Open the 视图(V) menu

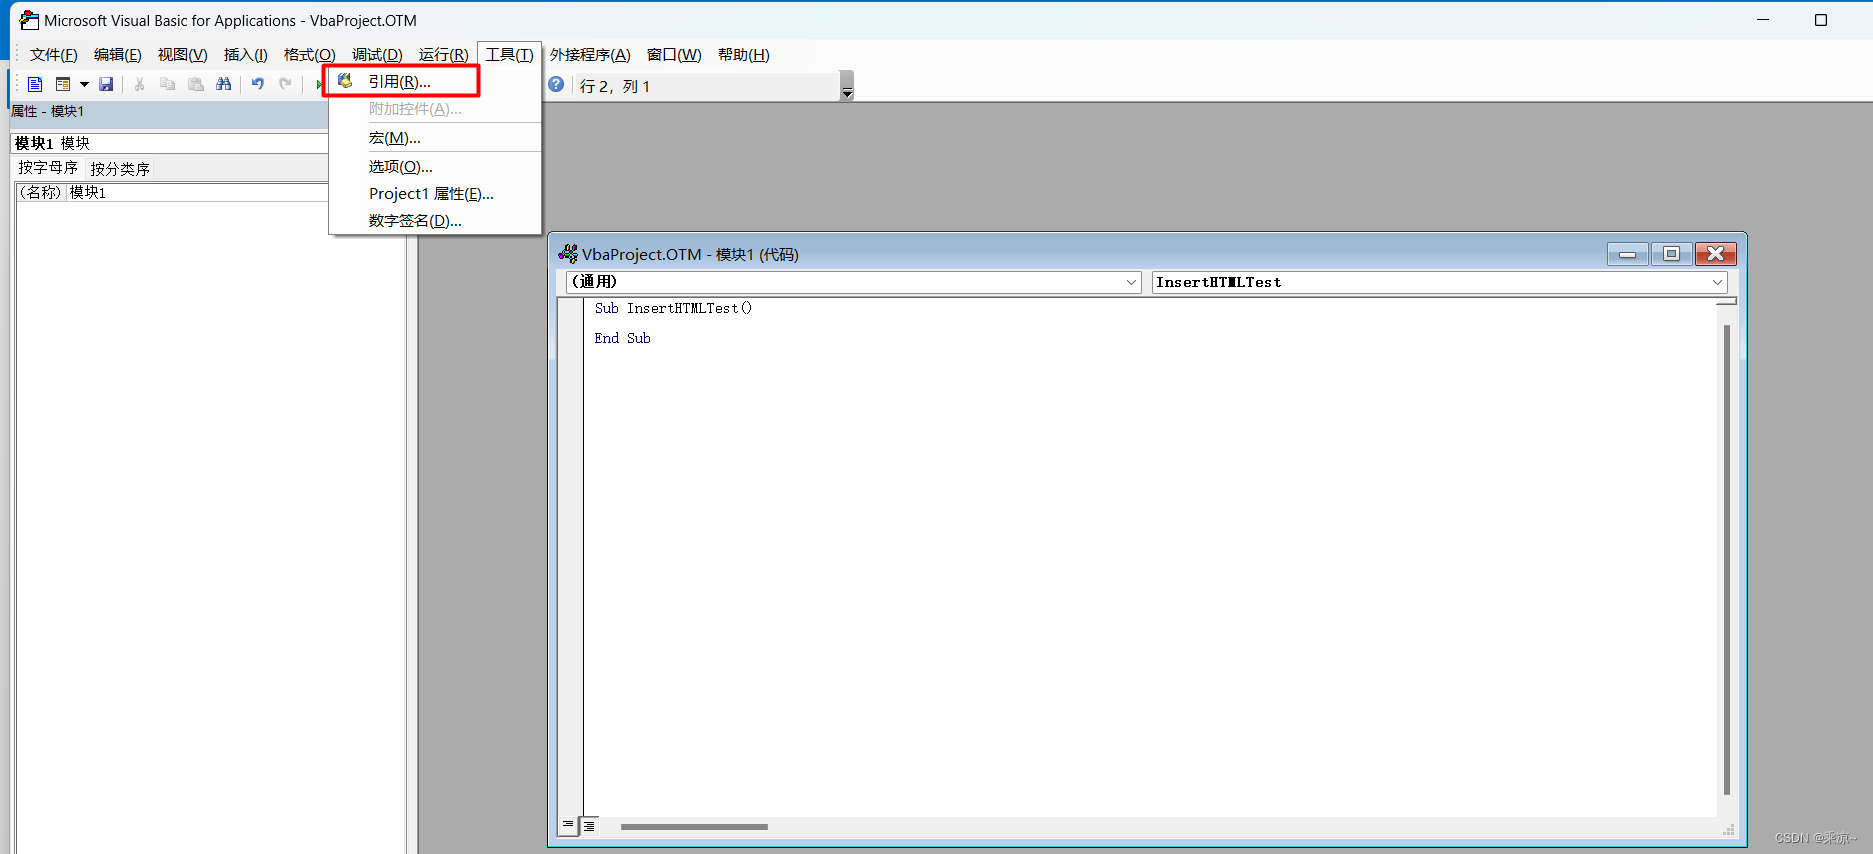(x=183, y=55)
